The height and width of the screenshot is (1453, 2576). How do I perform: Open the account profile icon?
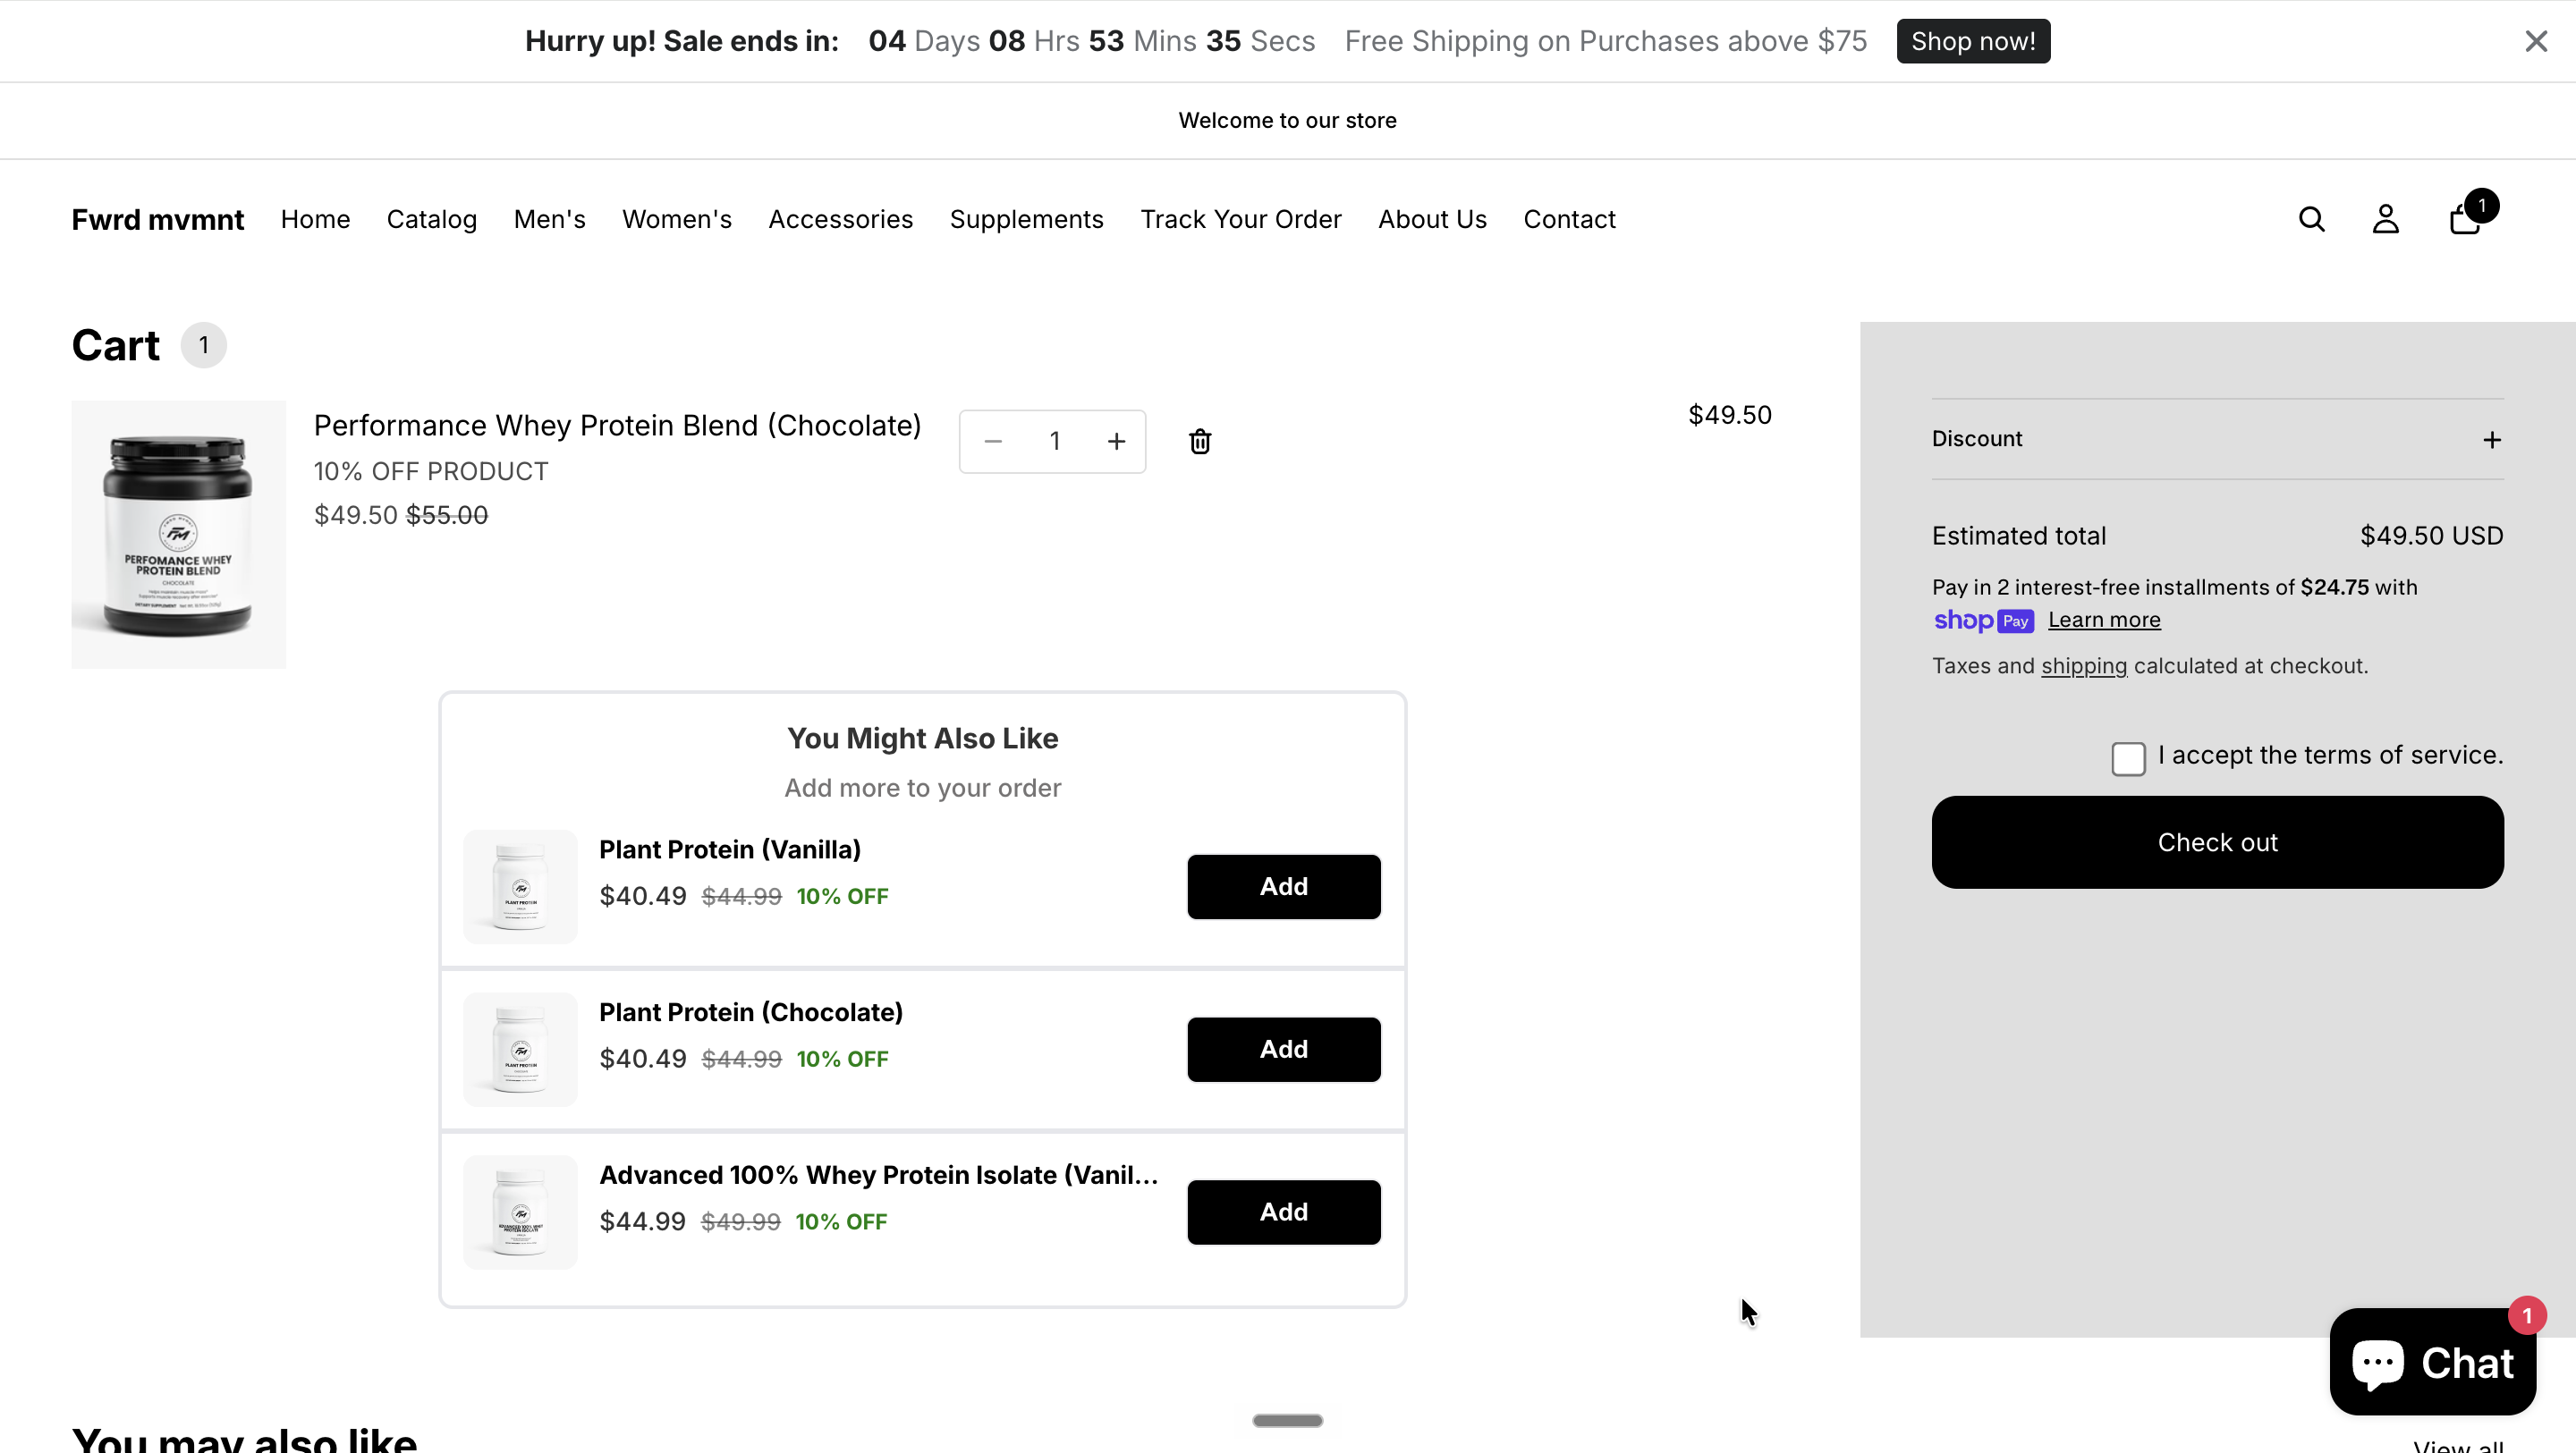tap(2385, 219)
